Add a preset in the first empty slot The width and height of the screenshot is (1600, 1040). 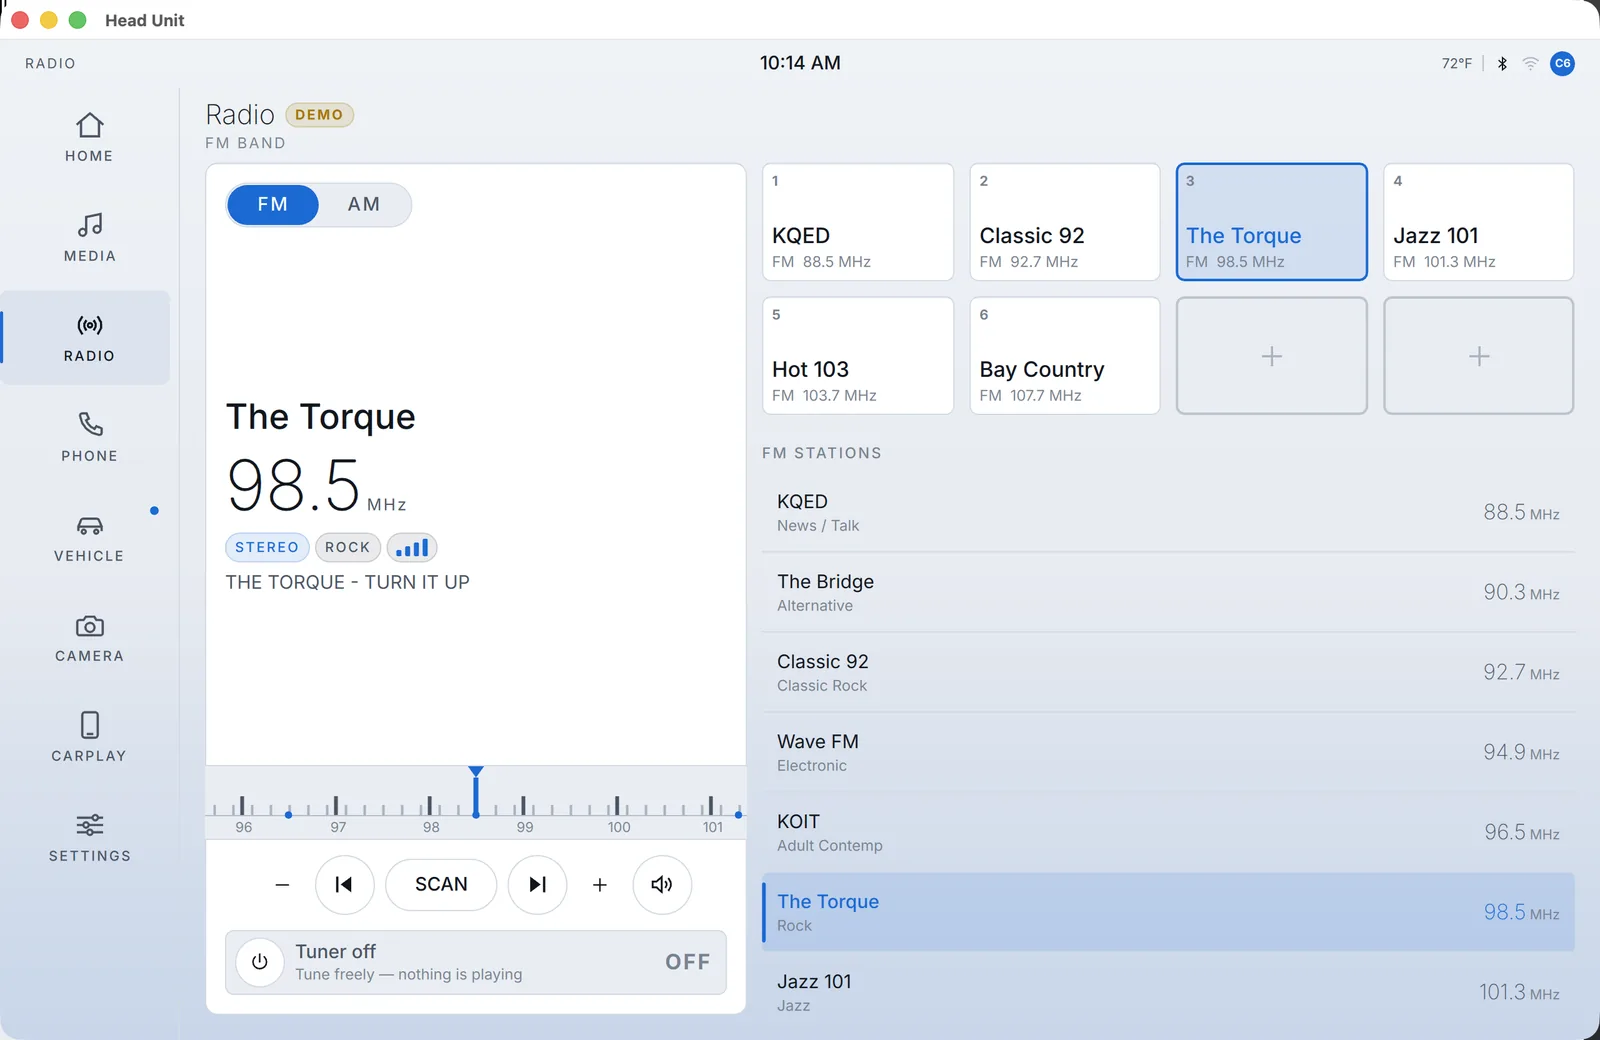pos(1272,355)
